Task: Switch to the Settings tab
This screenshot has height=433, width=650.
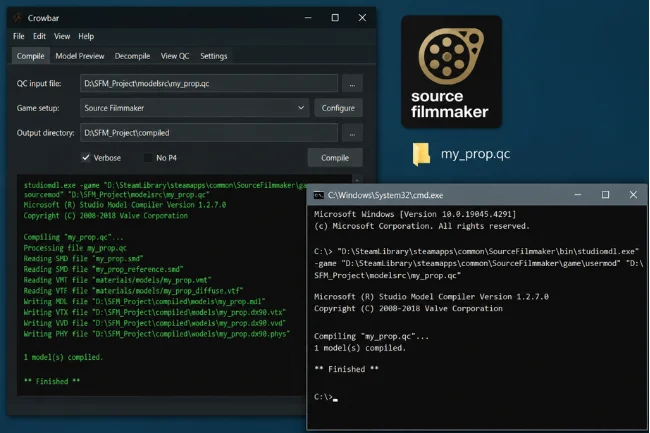Action: 214,56
